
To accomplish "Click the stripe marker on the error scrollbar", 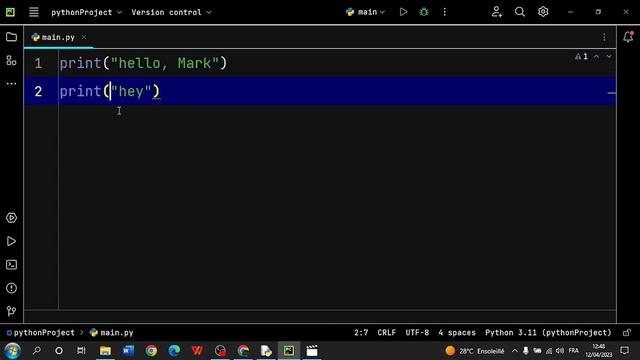I will (x=611, y=93).
